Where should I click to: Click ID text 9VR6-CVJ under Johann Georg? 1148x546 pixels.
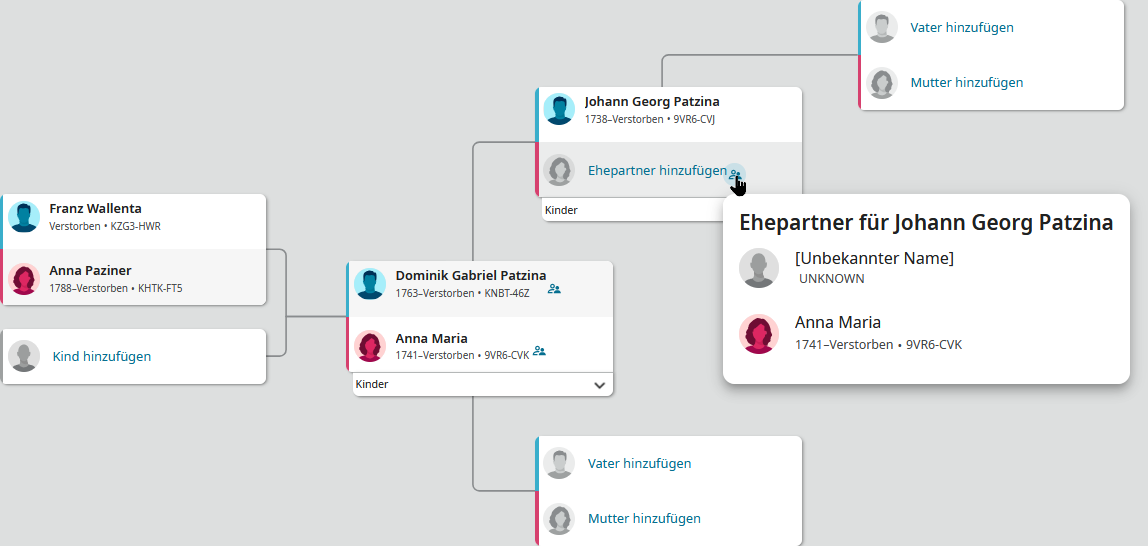pos(694,119)
